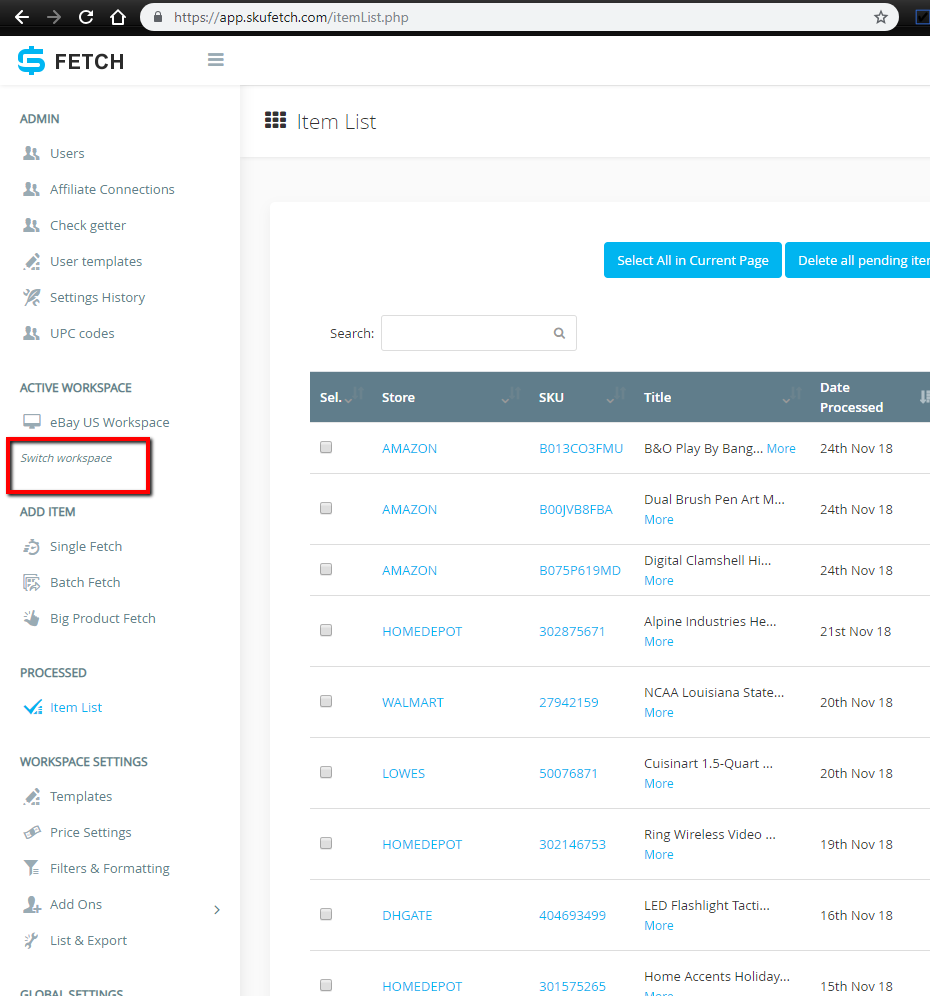Go to browser home icon
Image resolution: width=930 pixels, height=996 pixels.
point(118,17)
